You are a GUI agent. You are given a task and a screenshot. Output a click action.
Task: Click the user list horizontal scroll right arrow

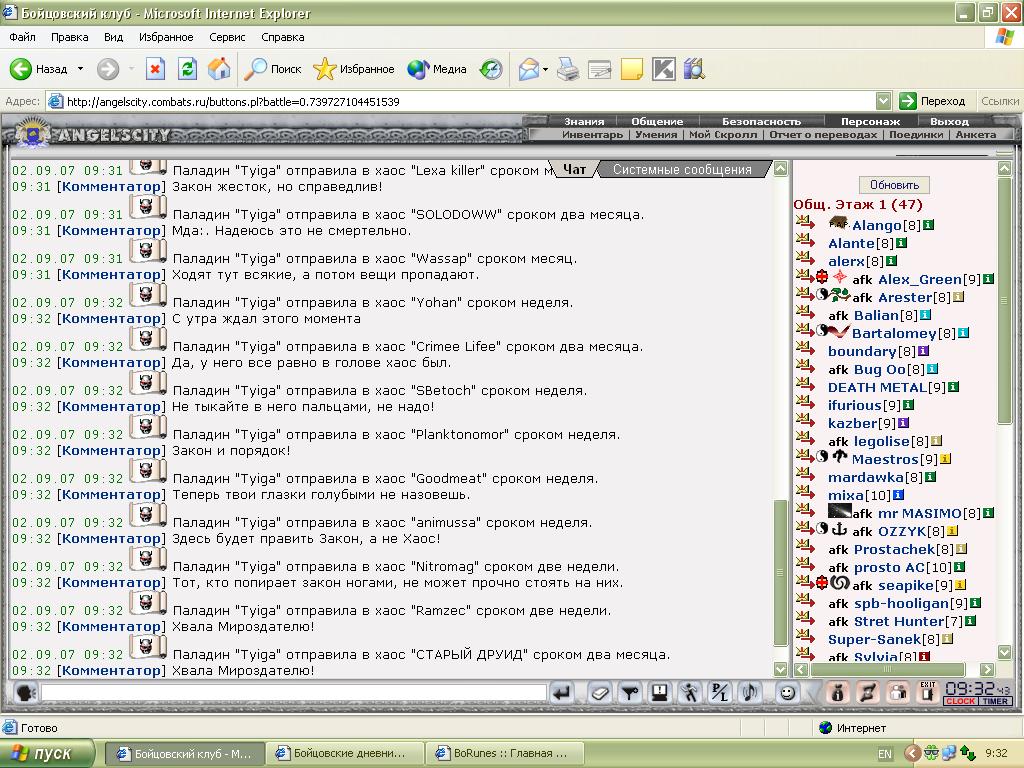(x=987, y=669)
